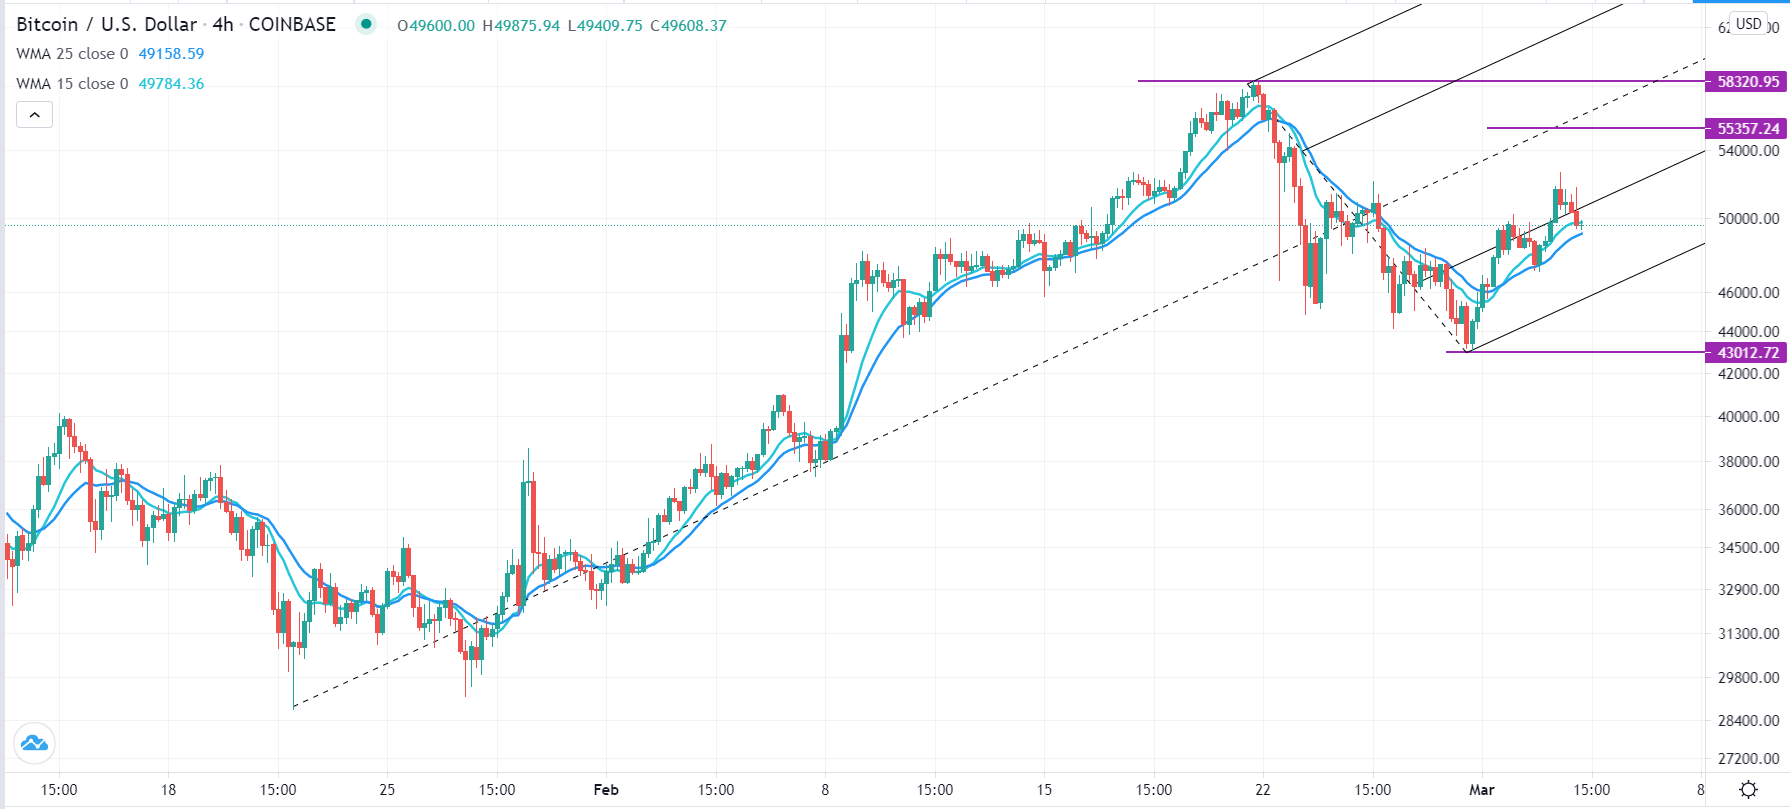This screenshot has width=1790, height=809.
Task: Click the Mar marker on the time axis
Action: [x=1481, y=789]
